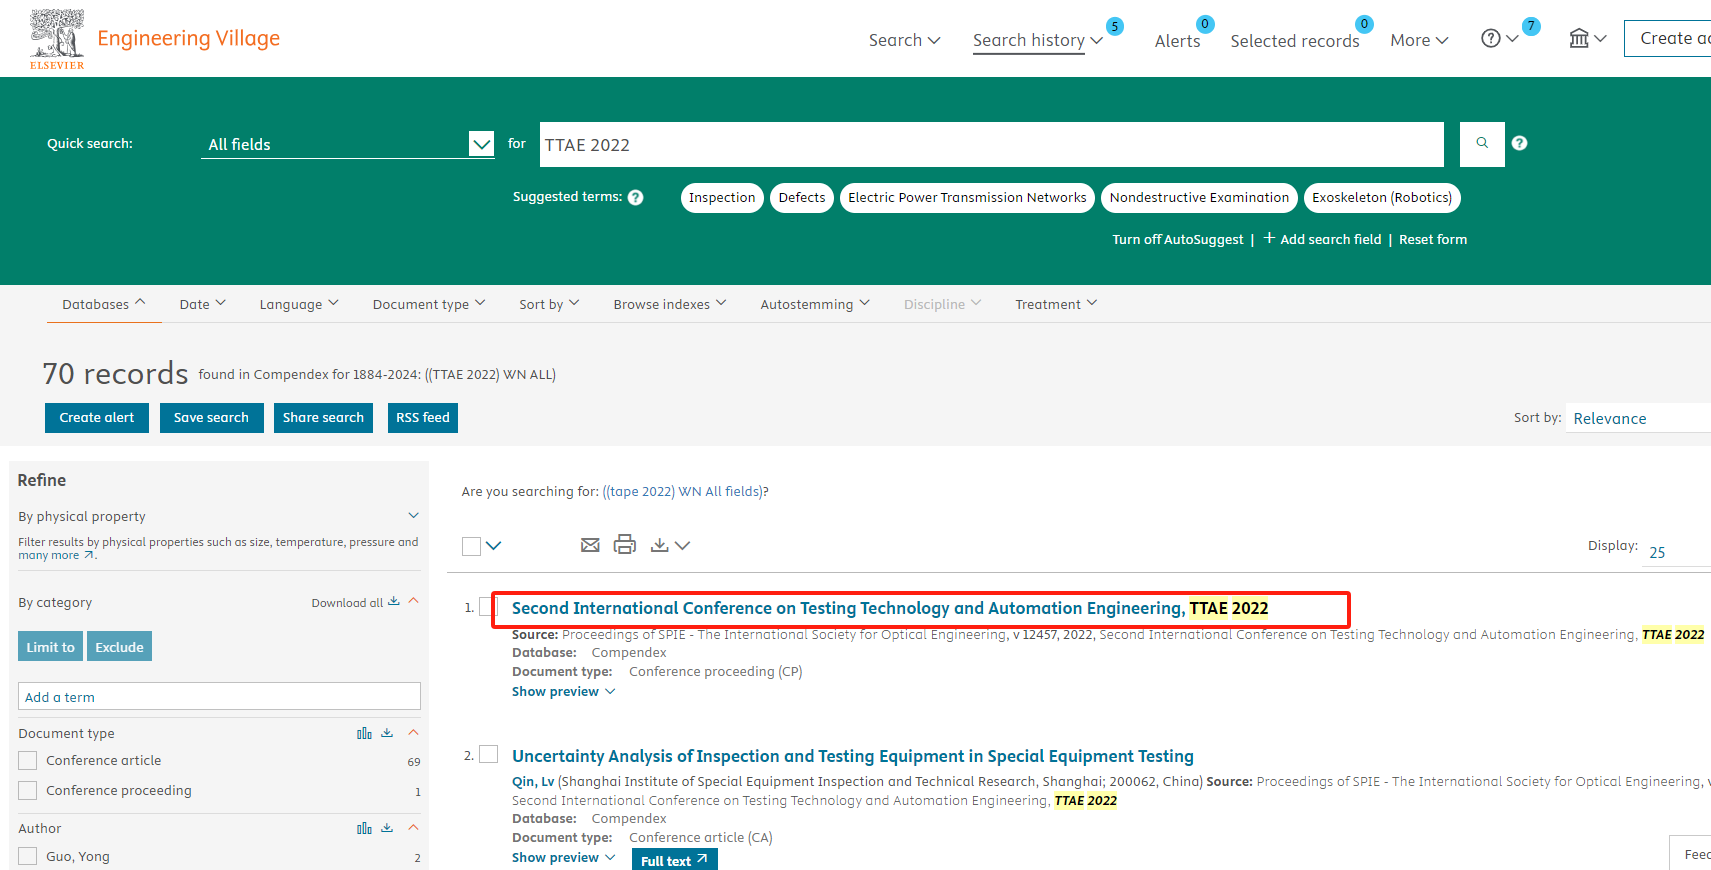Screen dimensions: 1711x870
Task: Open Suggested terms help icon
Action: 635,198
